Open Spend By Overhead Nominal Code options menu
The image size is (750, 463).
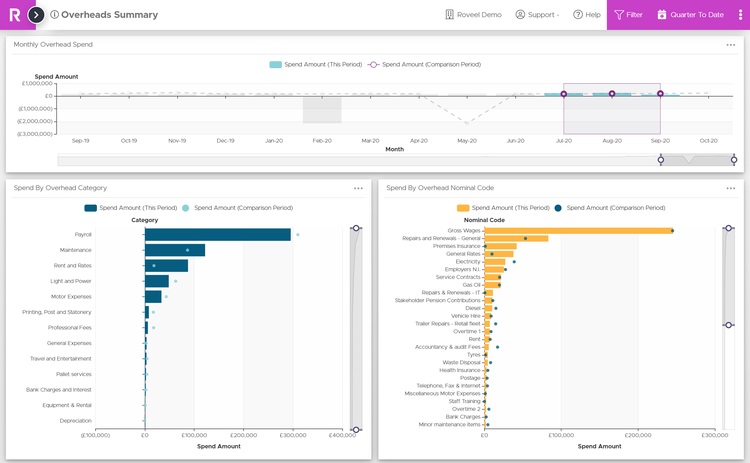[x=731, y=188]
